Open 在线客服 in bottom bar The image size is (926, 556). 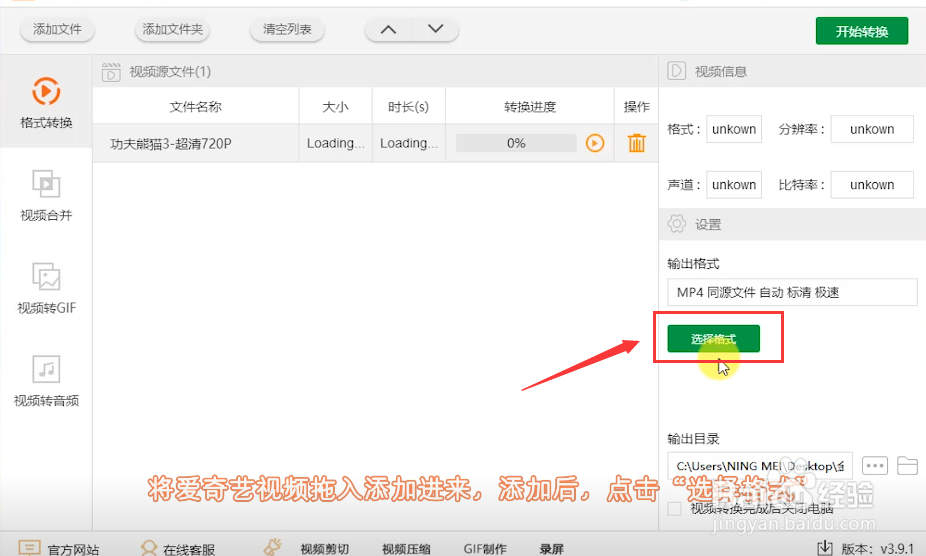point(178,549)
